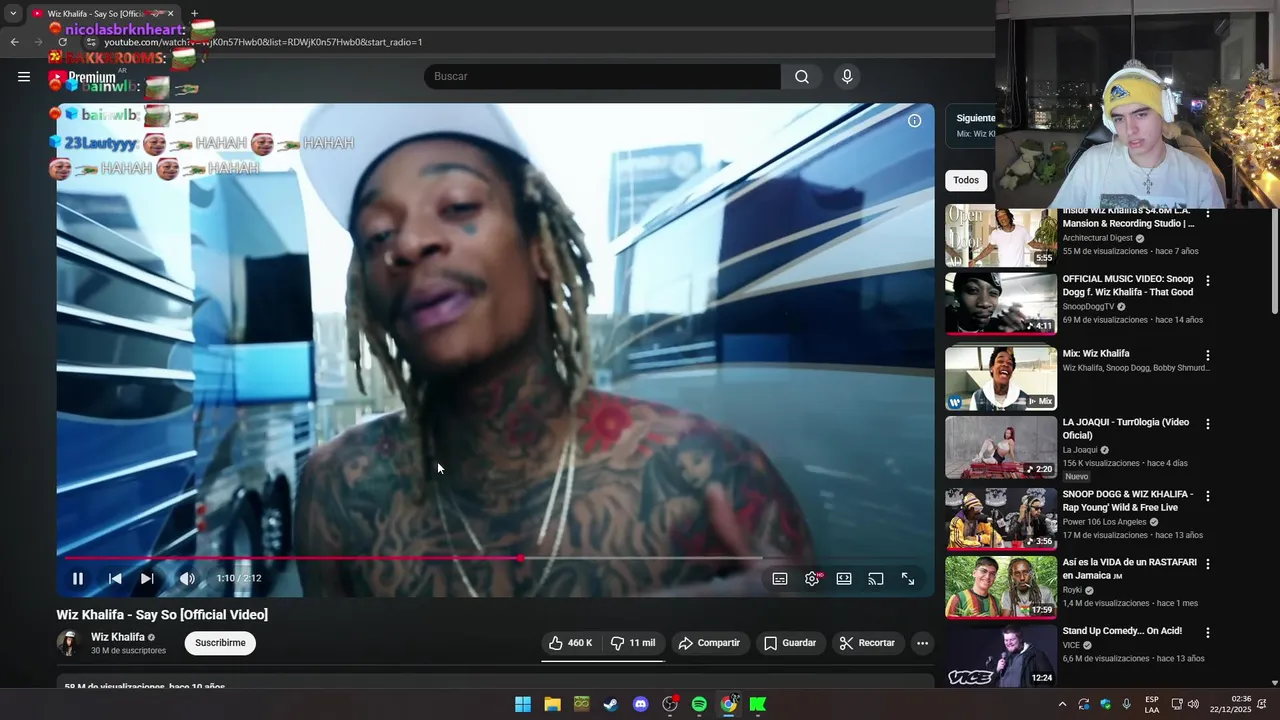Screen dimensions: 1280x720
Task: Open options for the Architectural Digest video
Action: (x=1208, y=213)
